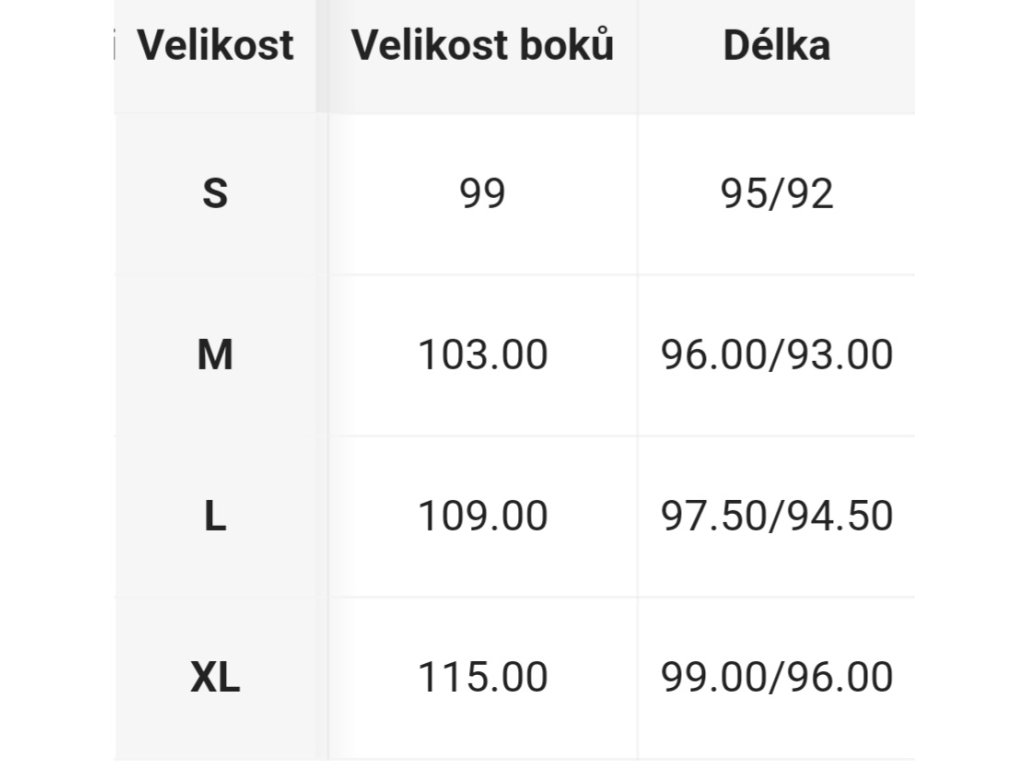Click the hip size value 99

pos(483,193)
